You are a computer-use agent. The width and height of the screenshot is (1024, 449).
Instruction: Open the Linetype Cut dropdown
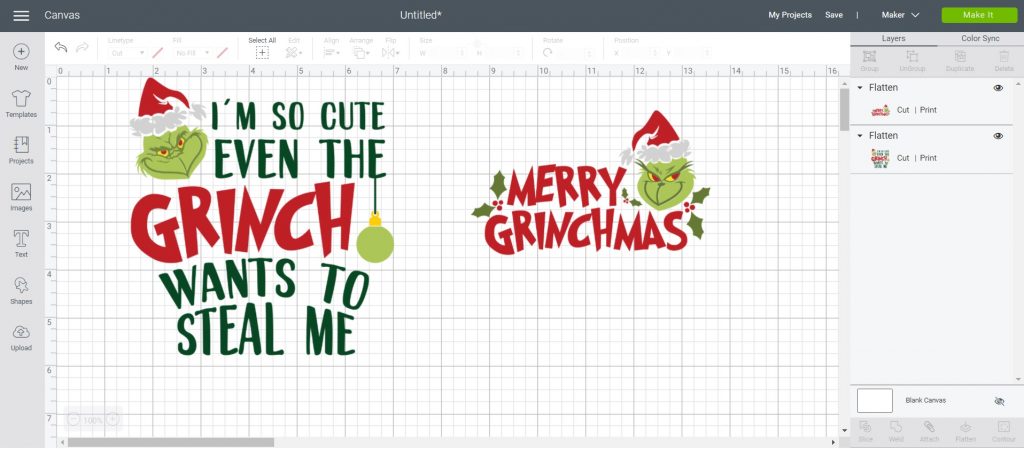tap(127, 53)
